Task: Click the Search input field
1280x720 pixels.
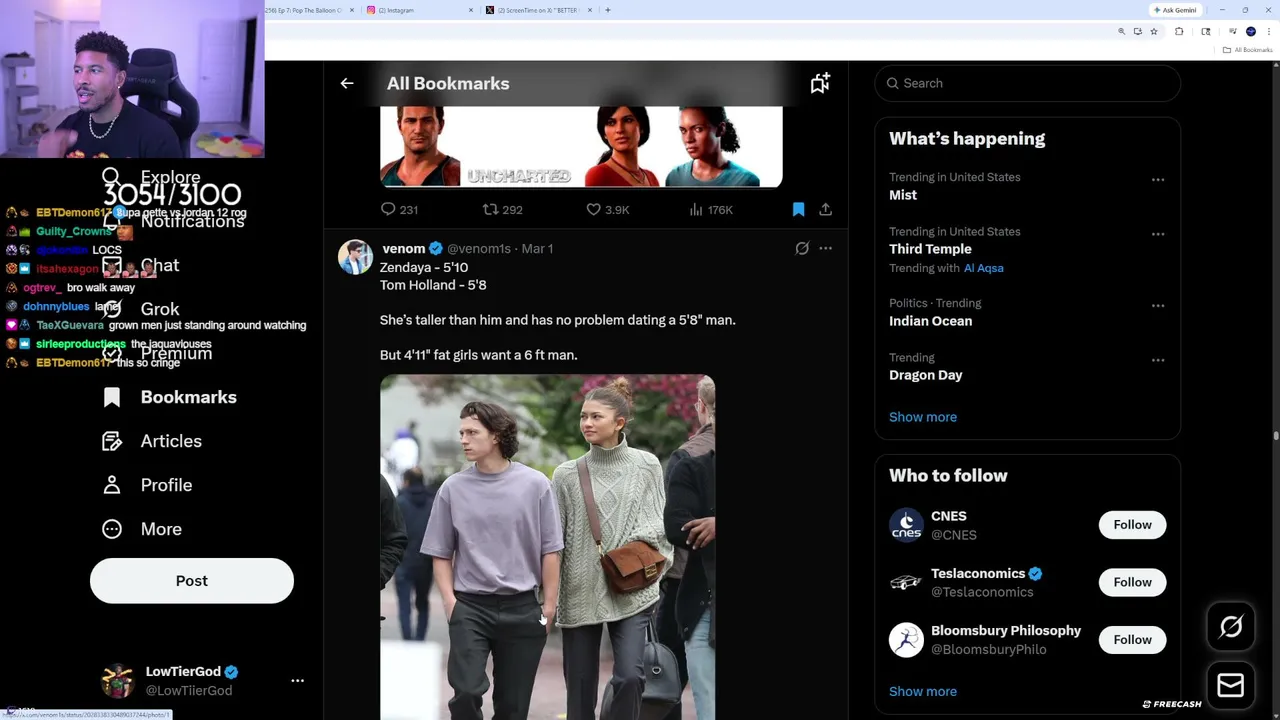Action: point(1027,83)
